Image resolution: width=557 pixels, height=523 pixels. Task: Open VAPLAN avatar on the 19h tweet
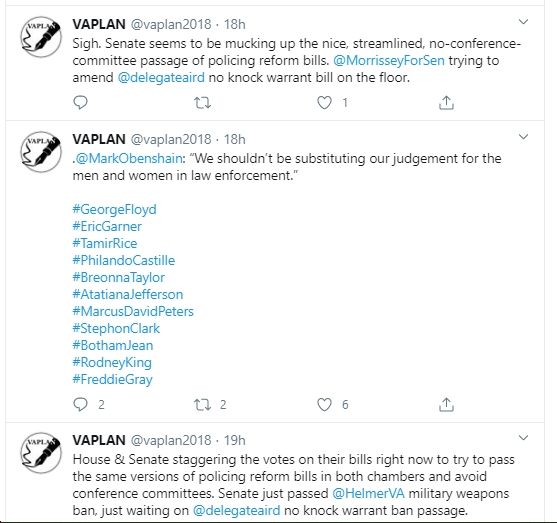[x=41, y=453]
